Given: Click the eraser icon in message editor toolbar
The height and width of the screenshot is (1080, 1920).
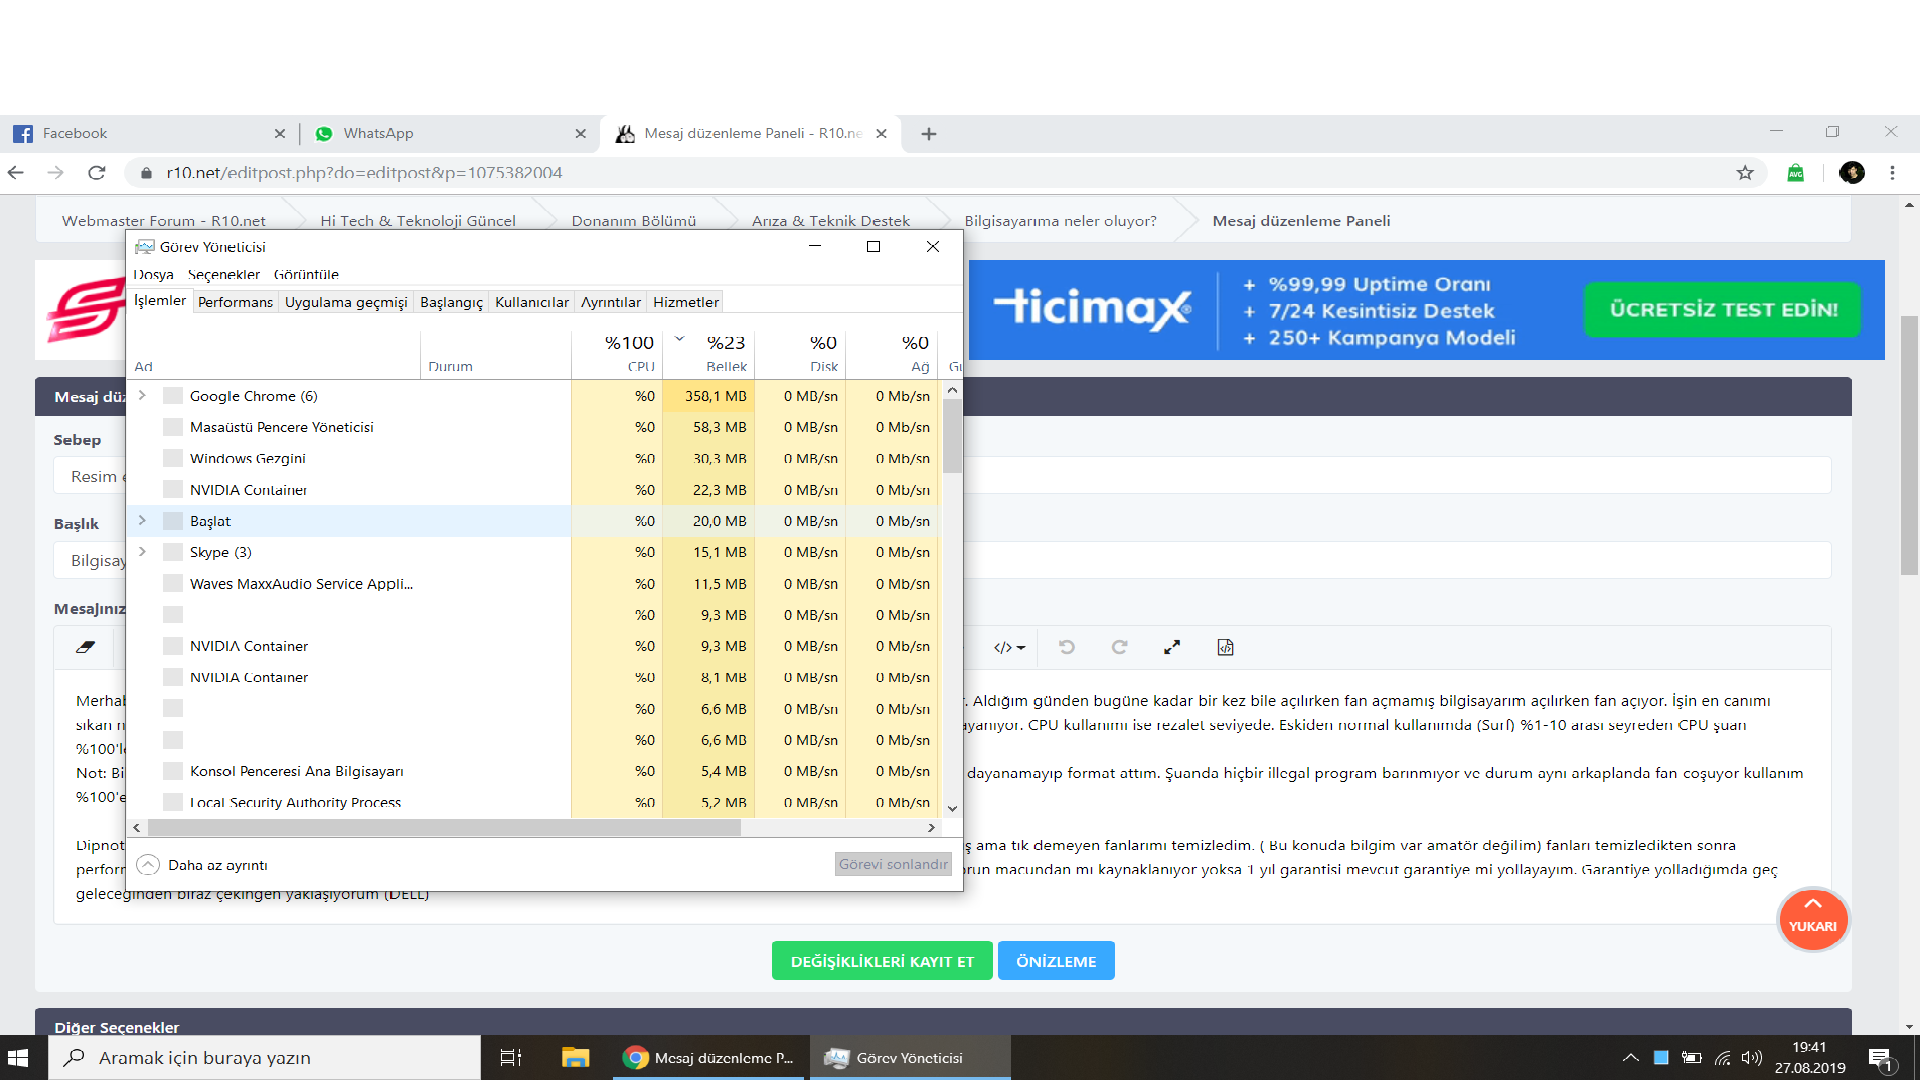Looking at the screenshot, I should point(86,647).
